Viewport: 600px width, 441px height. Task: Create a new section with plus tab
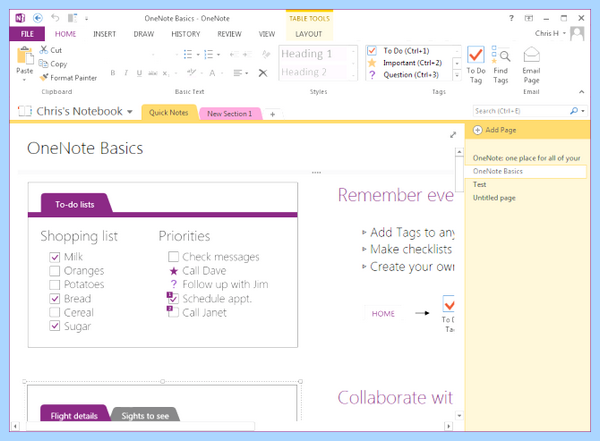point(272,114)
